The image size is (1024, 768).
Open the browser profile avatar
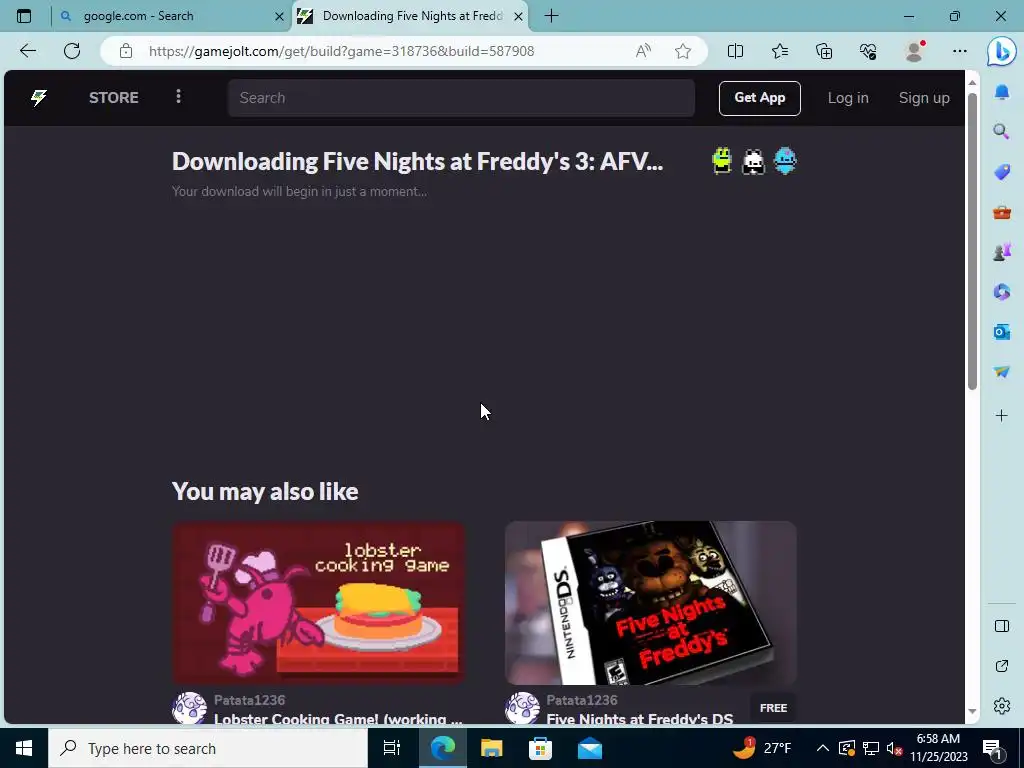coord(914,51)
